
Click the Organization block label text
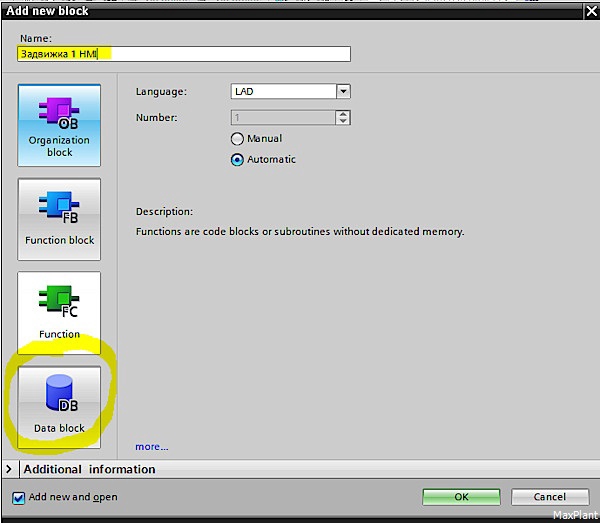tap(59, 146)
